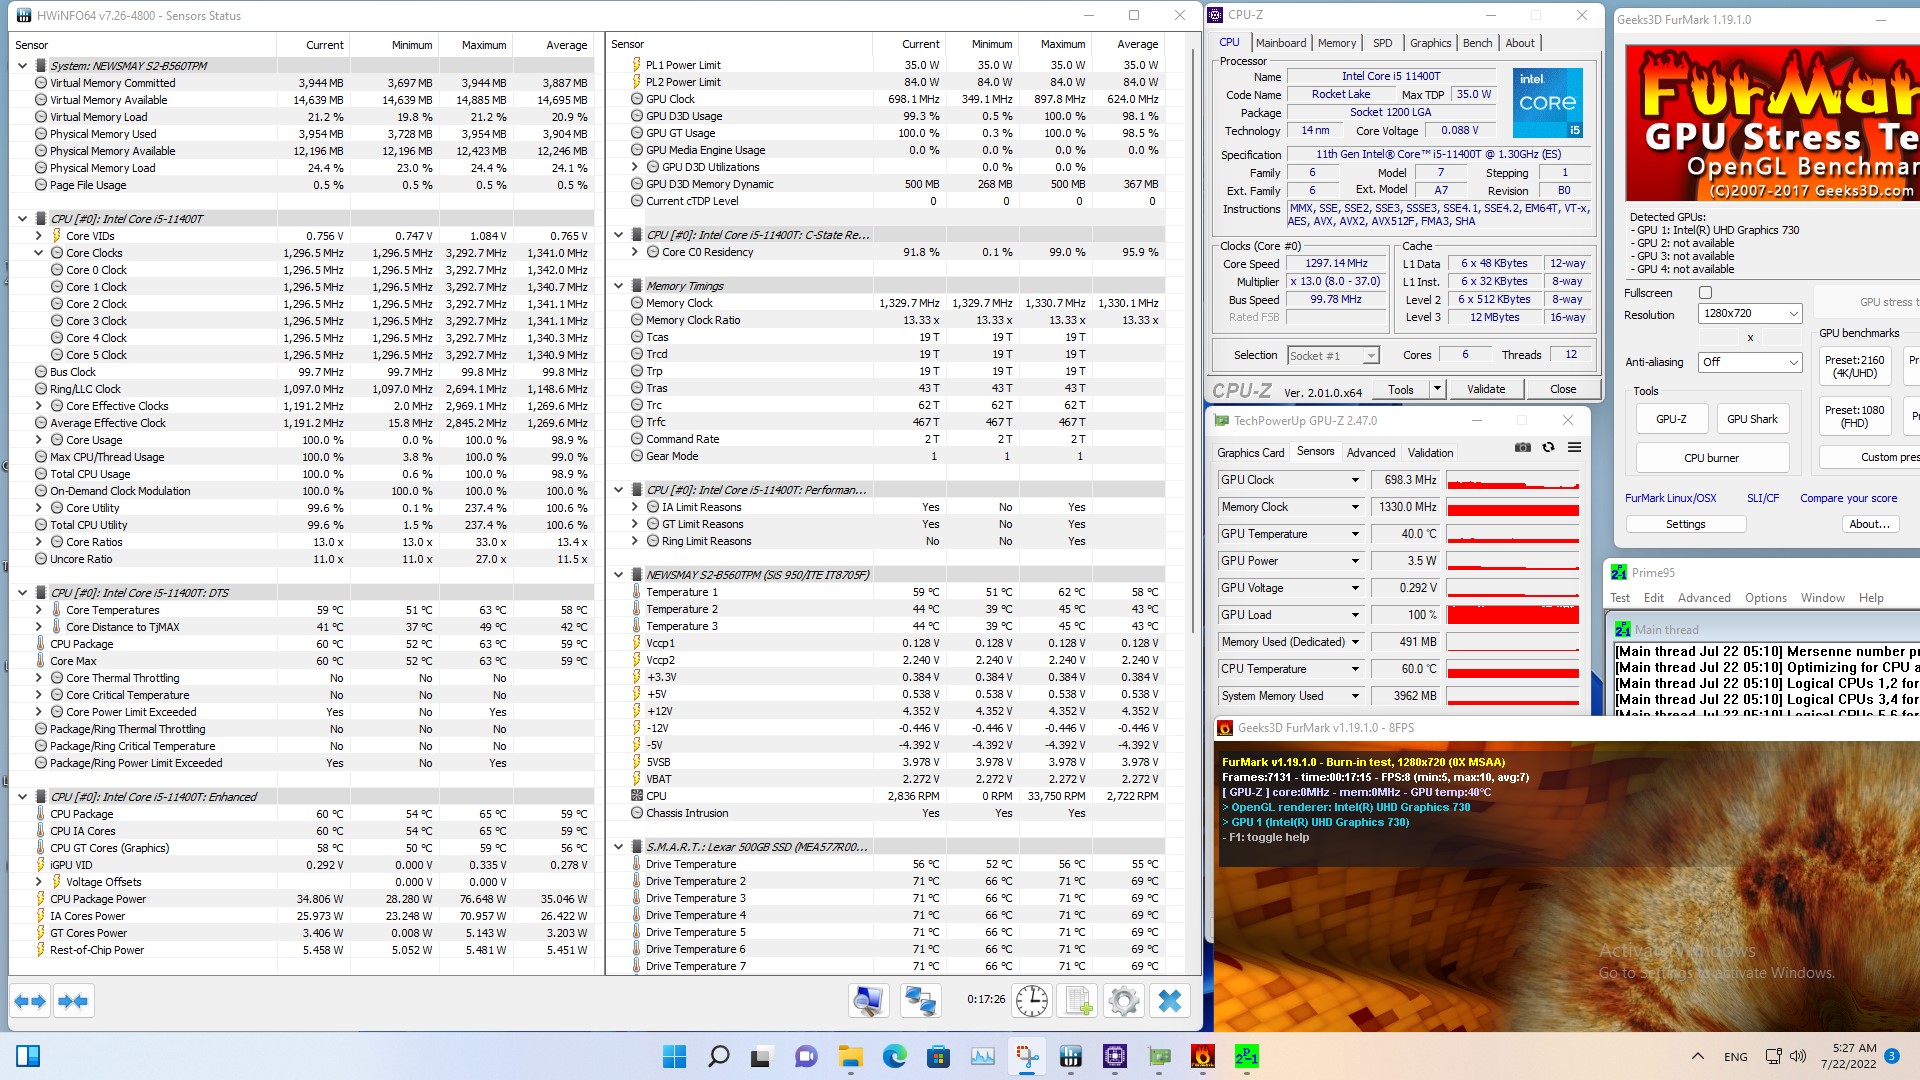
Task: Click Preset:2160 (4K/UHD) benchmark button
Action: point(1854,367)
